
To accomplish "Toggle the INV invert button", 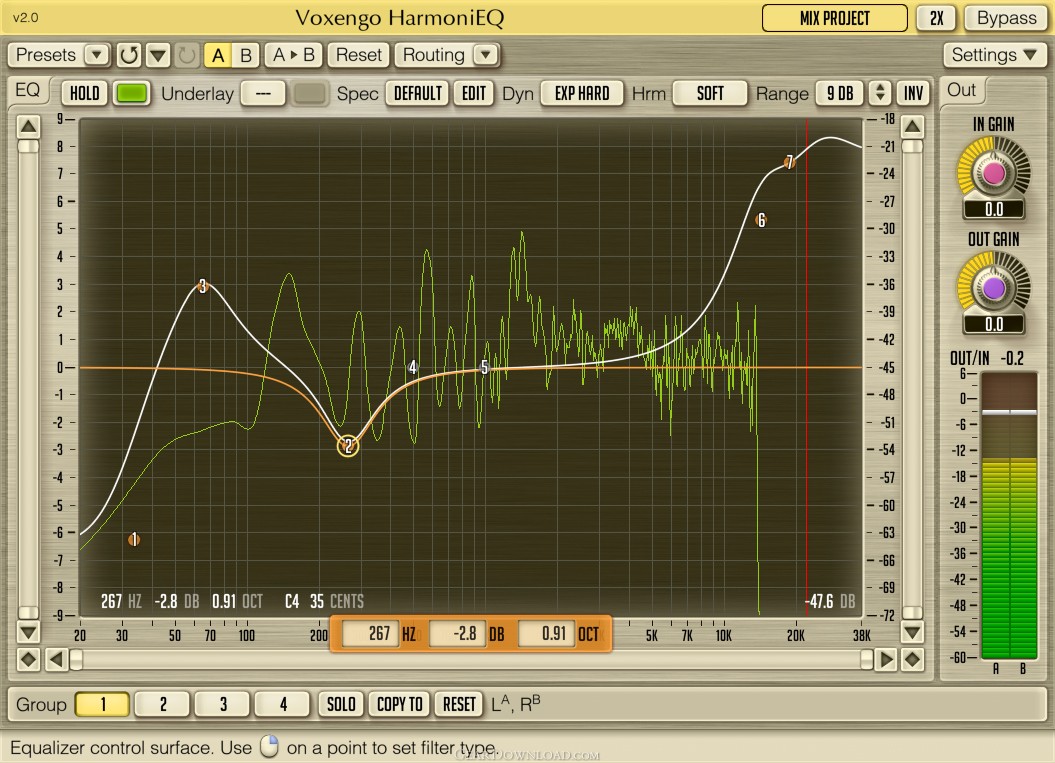I will 913,94.
